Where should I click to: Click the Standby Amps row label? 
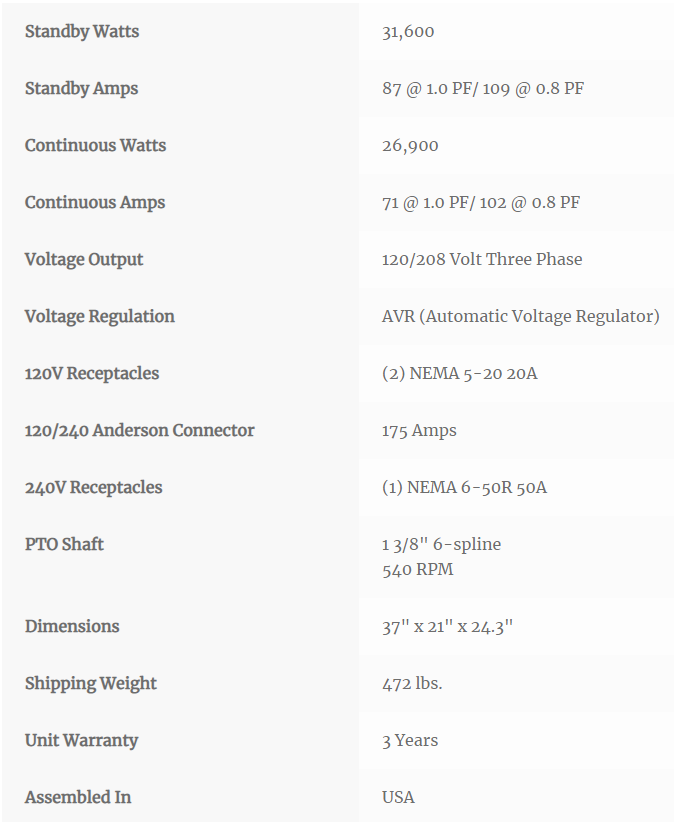point(81,89)
